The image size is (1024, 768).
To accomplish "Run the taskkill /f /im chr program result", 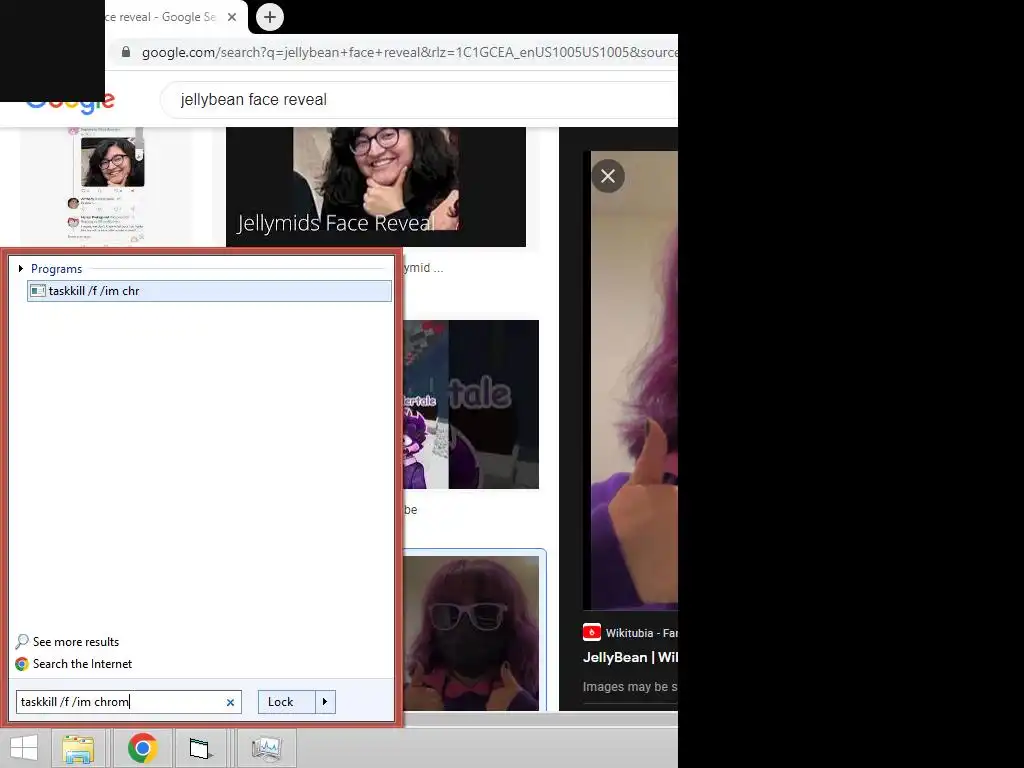I will point(210,291).
